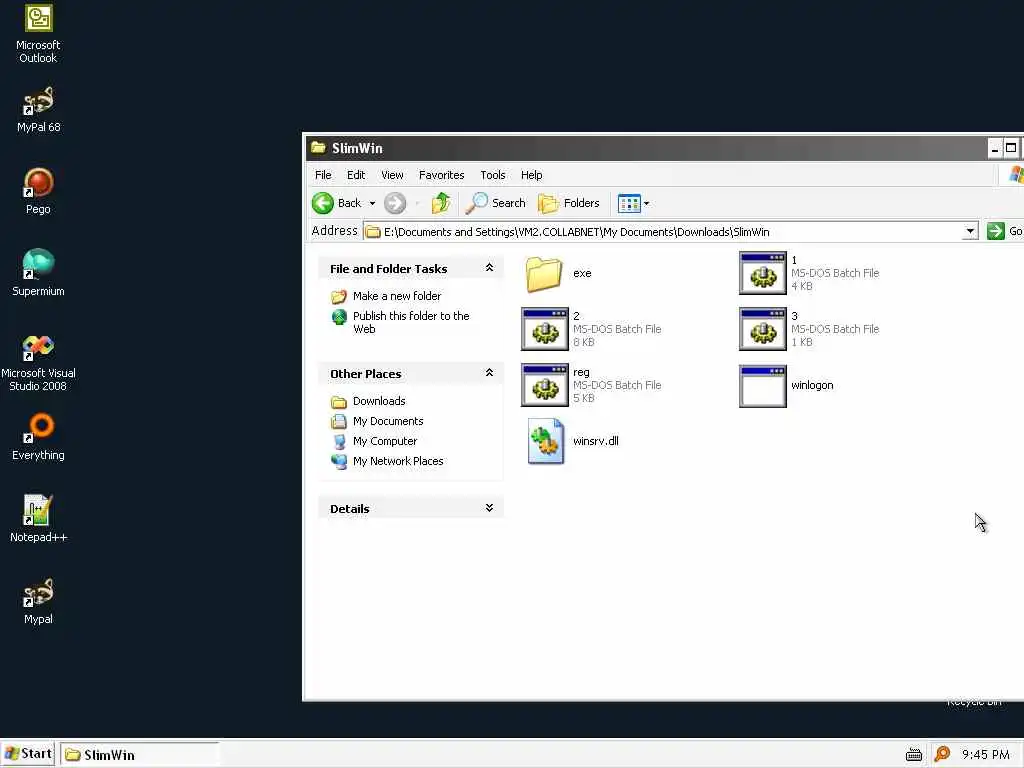This screenshot has width=1024, height=768.
Task: Click the SlimWin title bar folder icon
Action: [x=318, y=148]
